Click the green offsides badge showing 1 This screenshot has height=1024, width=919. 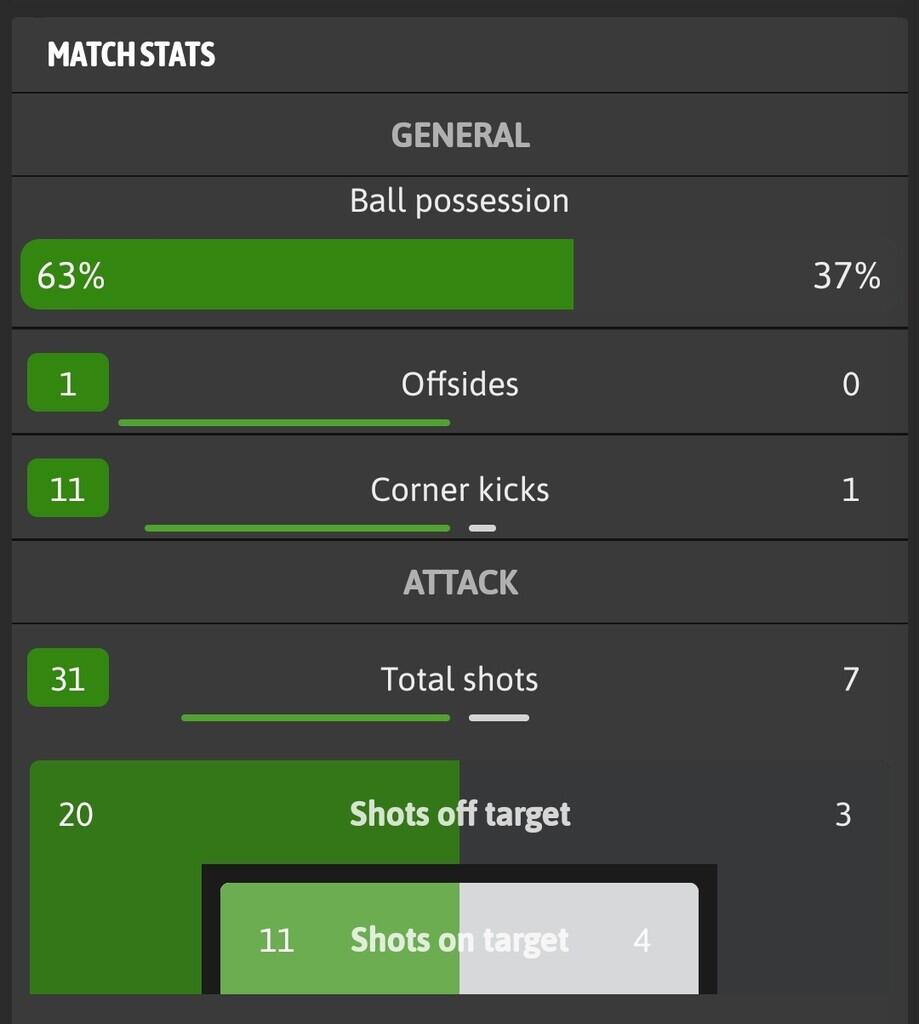click(68, 383)
